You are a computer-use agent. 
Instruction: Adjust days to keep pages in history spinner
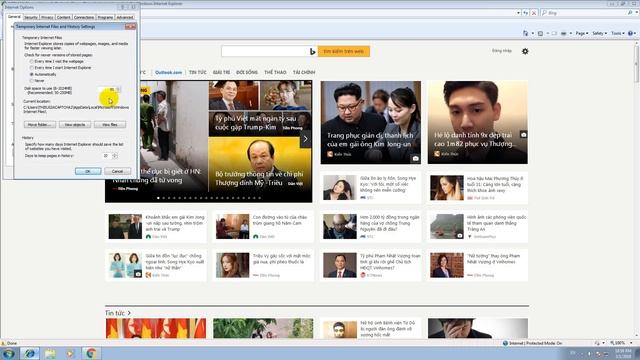(115, 156)
